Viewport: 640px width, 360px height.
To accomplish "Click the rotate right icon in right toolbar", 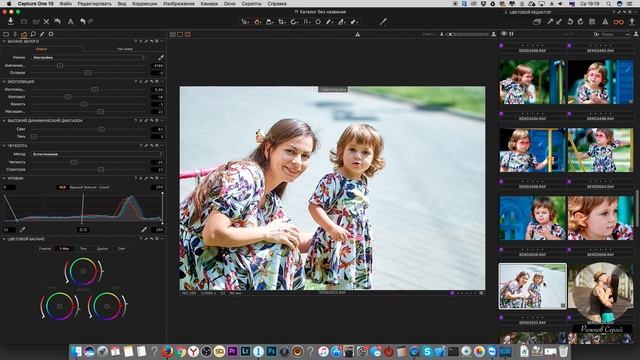I will (580, 22).
